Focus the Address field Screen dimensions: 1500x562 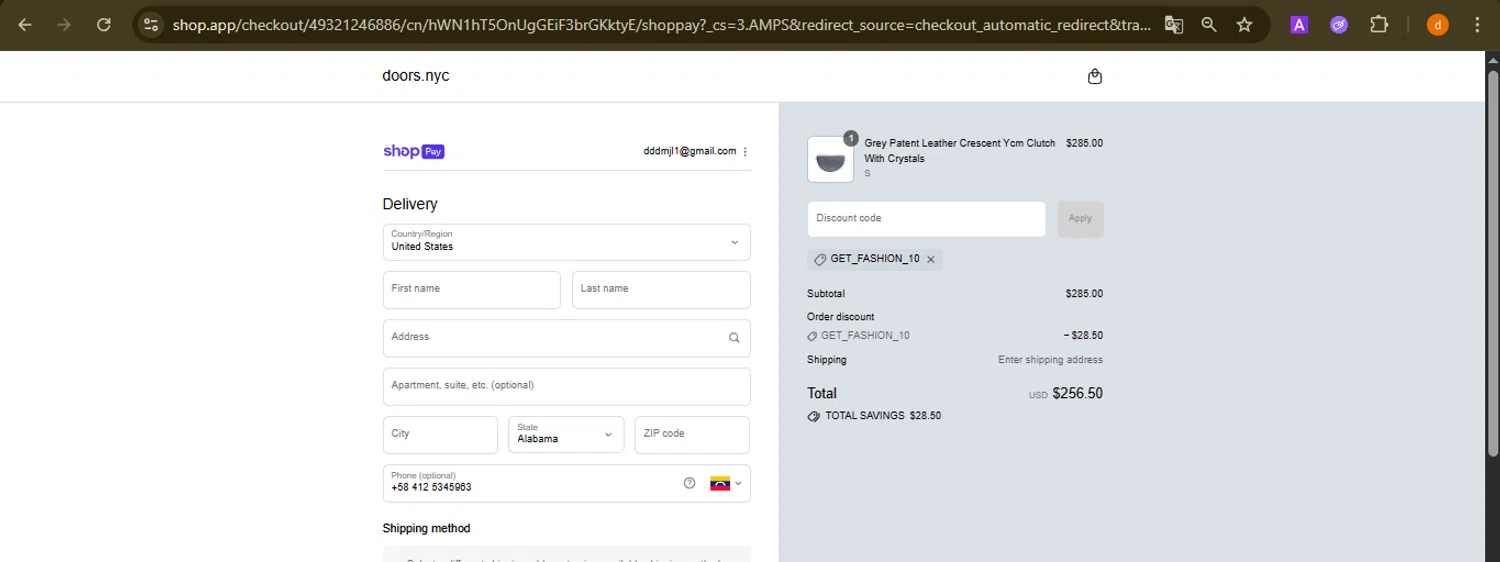coord(566,338)
